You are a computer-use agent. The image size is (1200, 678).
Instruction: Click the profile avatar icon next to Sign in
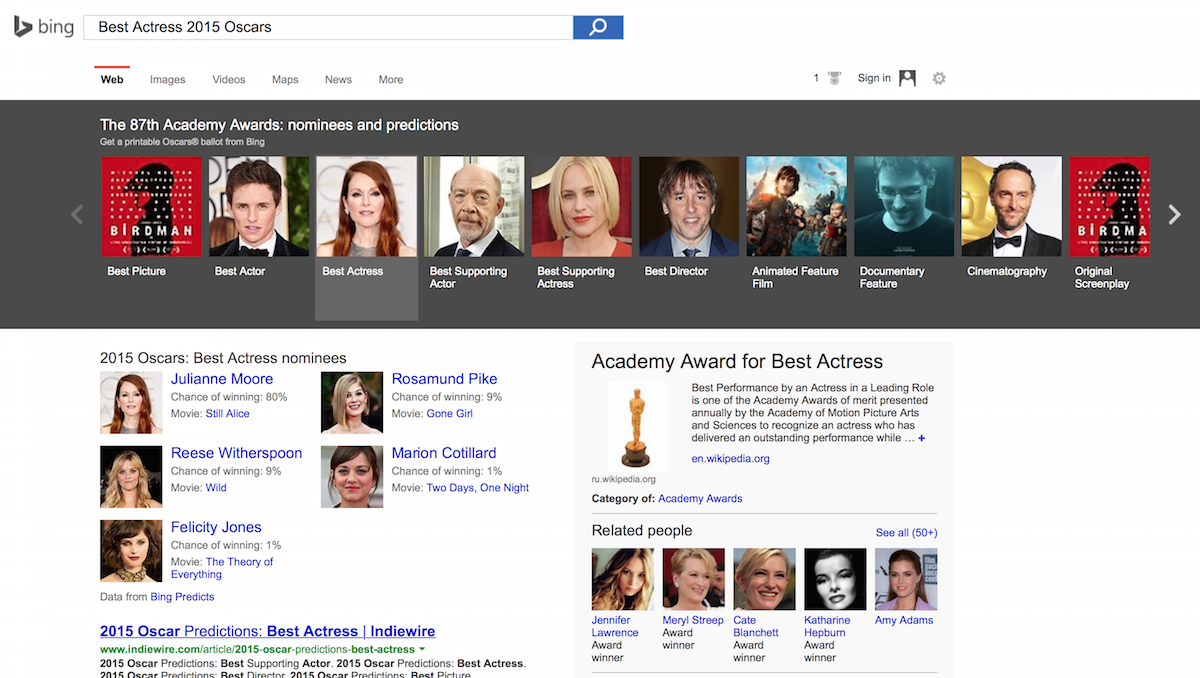tap(907, 78)
